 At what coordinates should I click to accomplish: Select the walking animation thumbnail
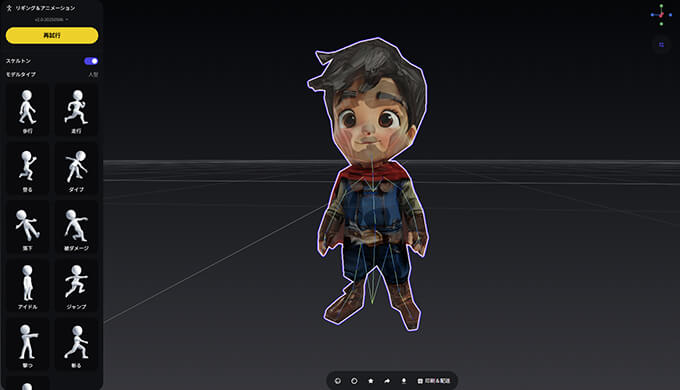(27, 111)
